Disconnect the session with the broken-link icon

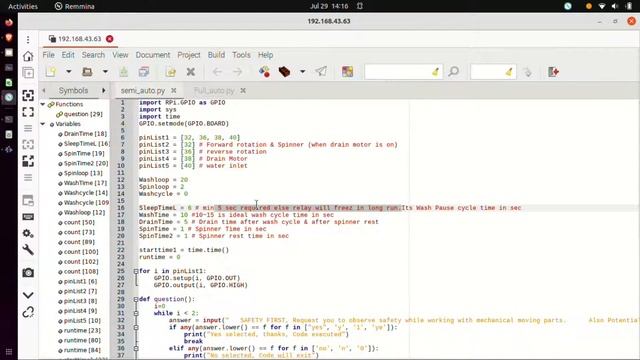click(28, 312)
